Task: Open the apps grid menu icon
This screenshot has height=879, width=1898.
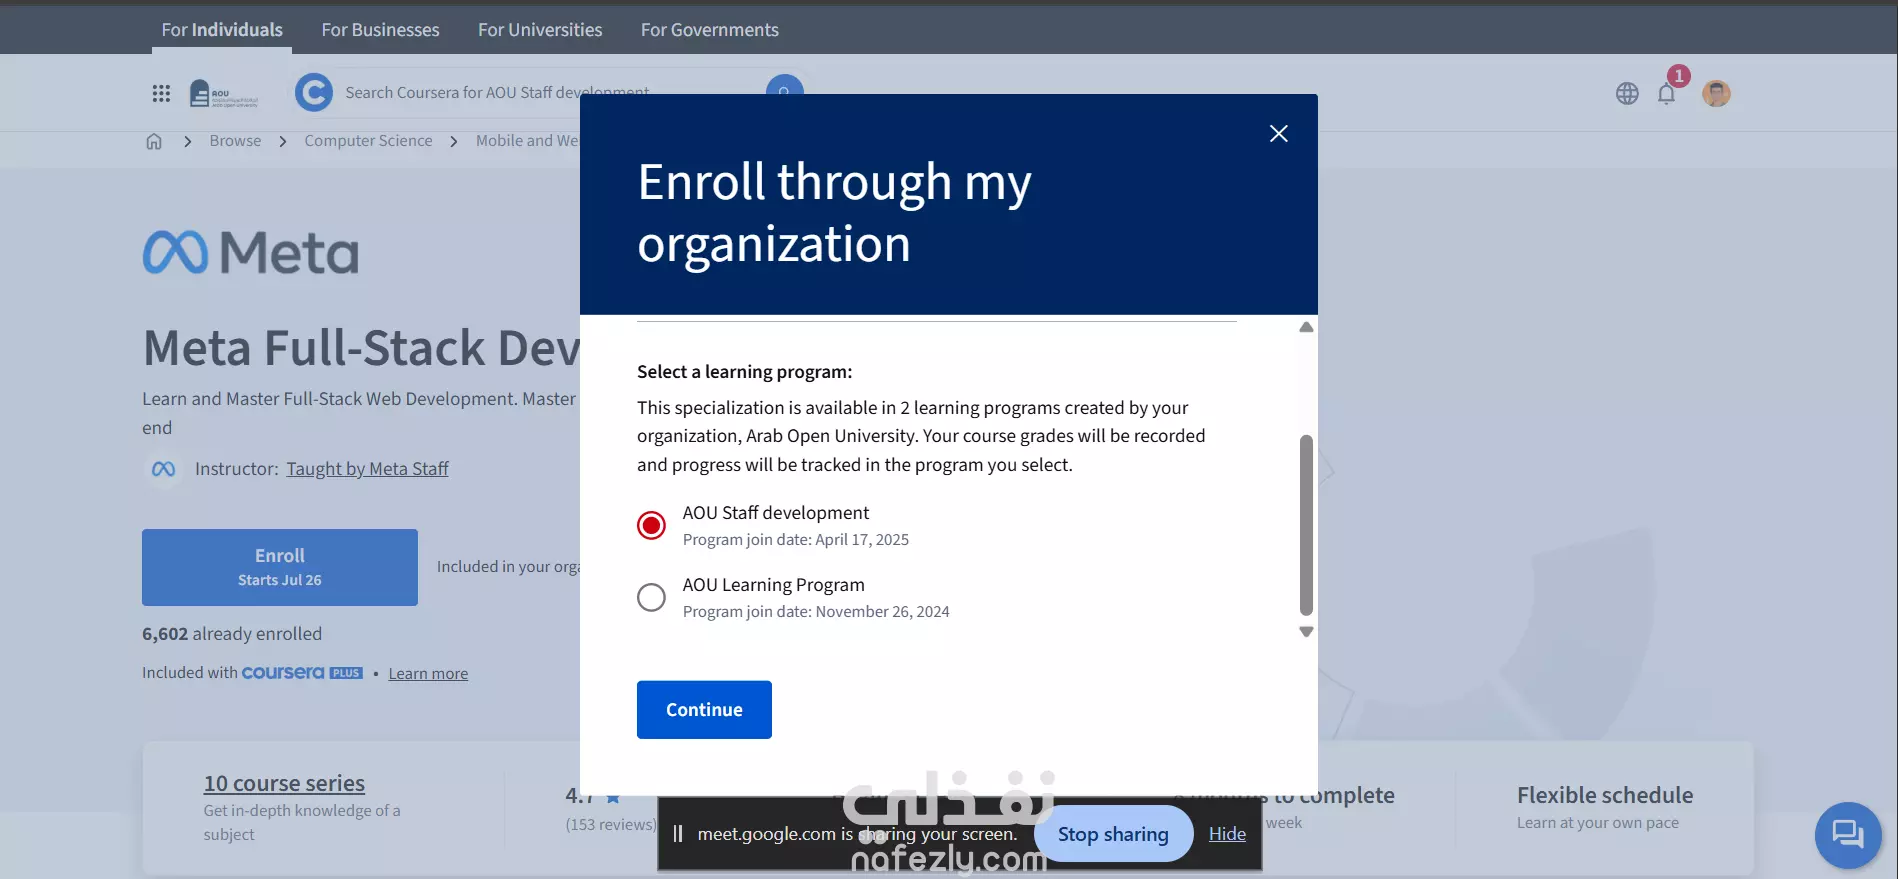Action: [x=161, y=93]
